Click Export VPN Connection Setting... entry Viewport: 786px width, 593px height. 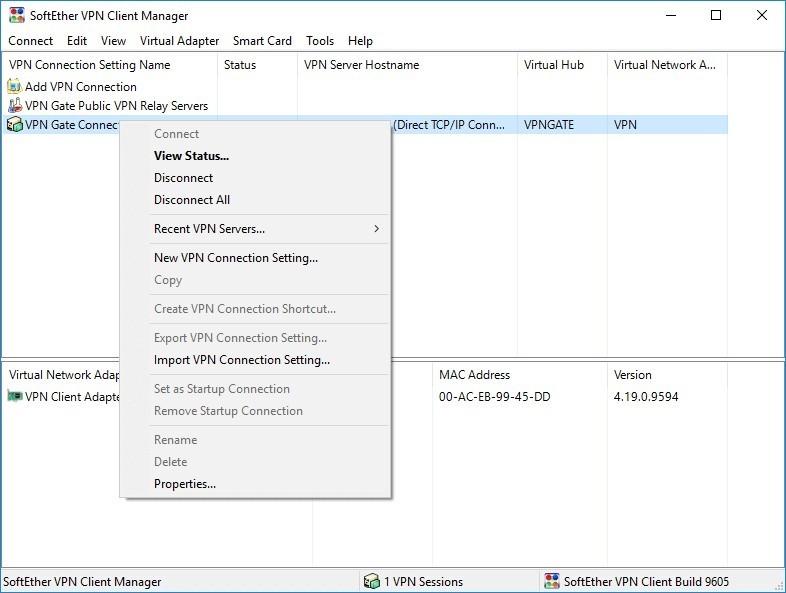(255, 338)
